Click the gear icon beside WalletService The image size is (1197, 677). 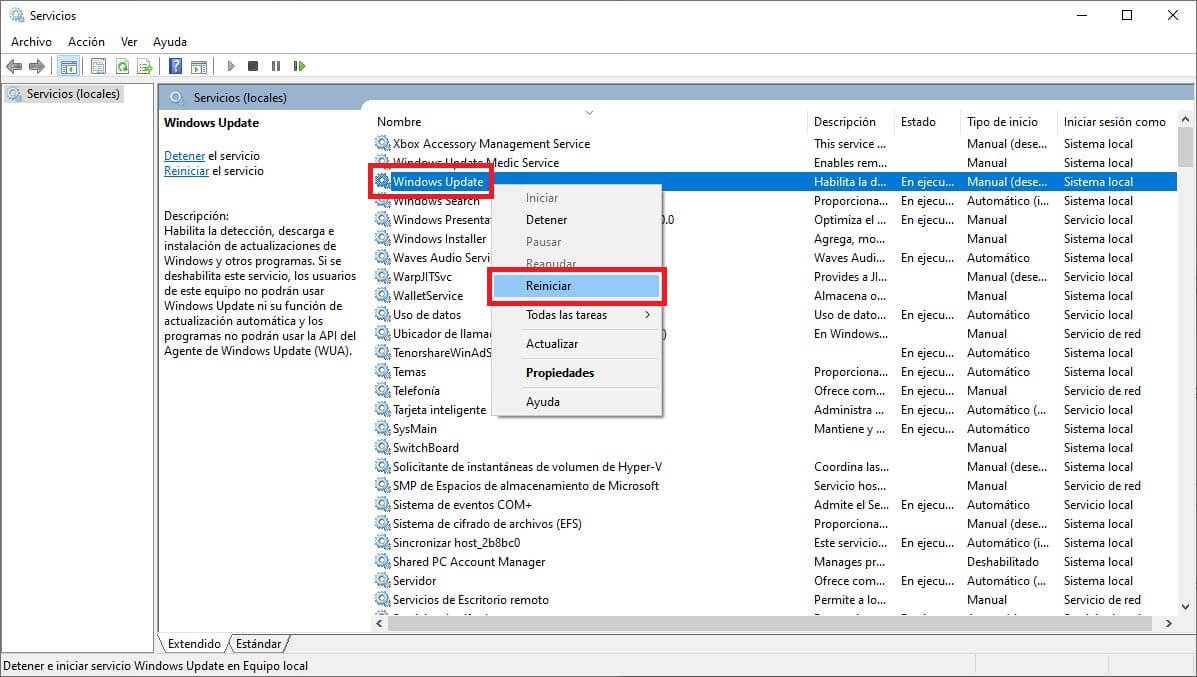[382, 295]
